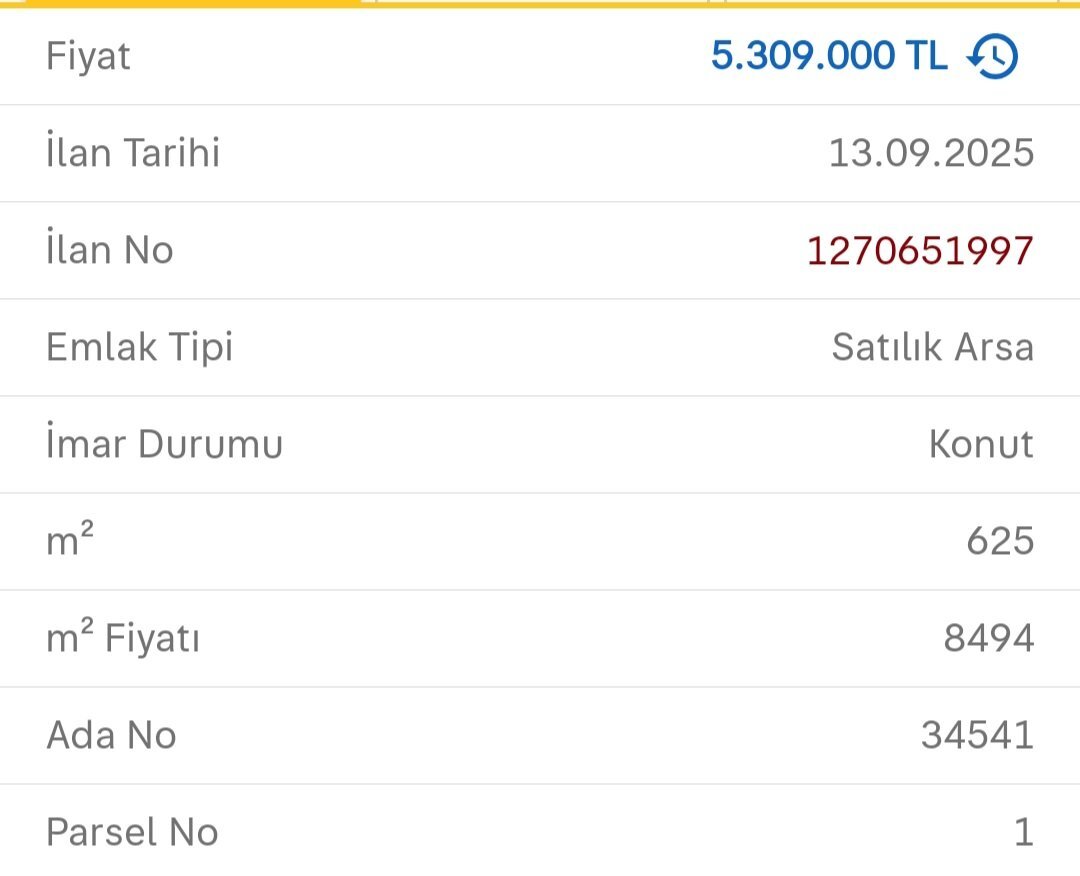The image size is (1080, 876).
Task: Select the İlan No row label
Action: point(110,250)
